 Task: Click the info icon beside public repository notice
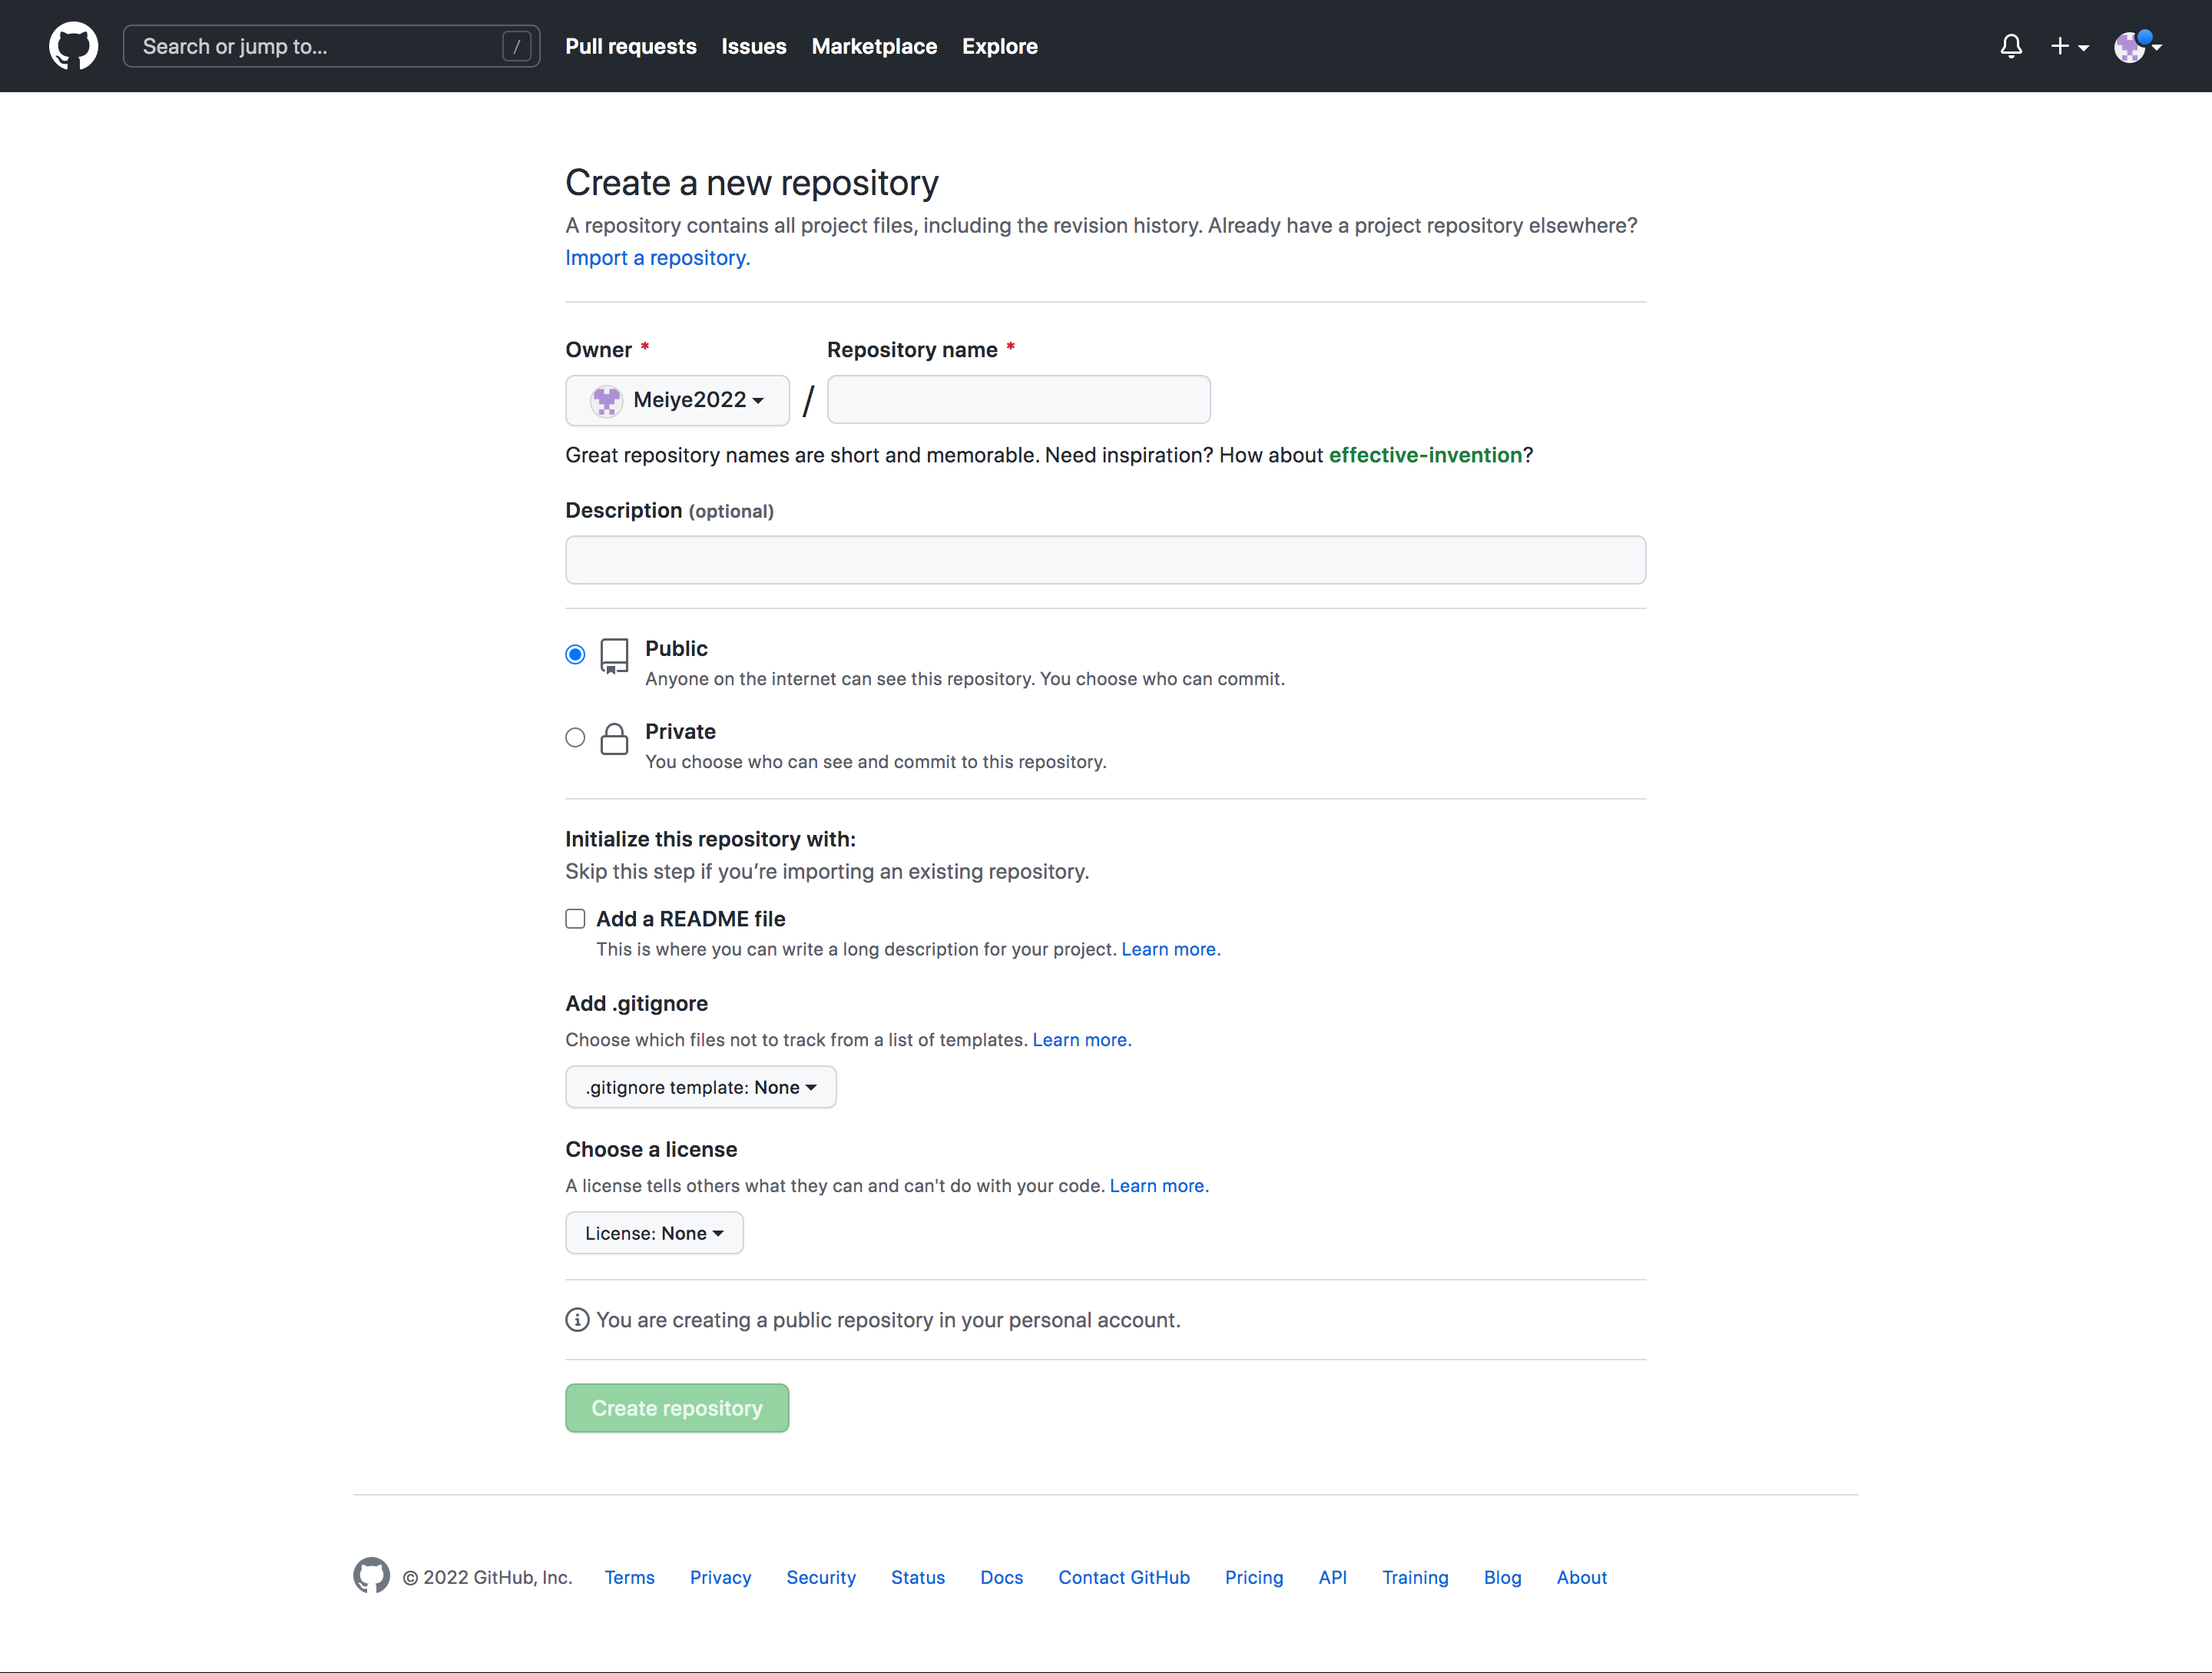pos(577,1320)
